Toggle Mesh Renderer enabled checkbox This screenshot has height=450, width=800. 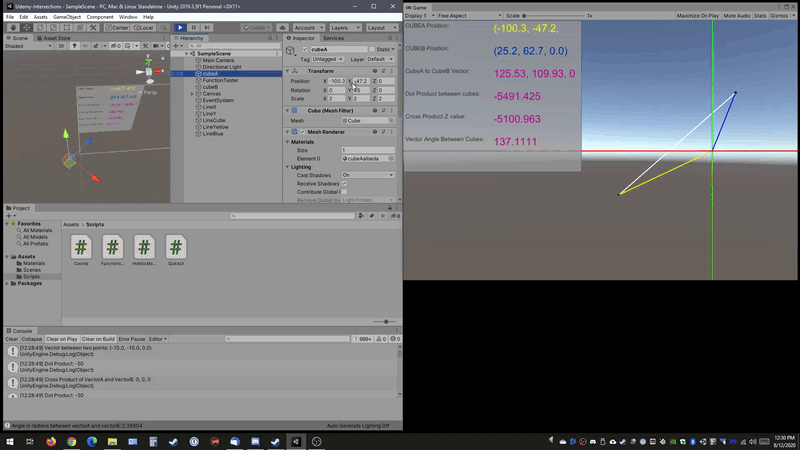coord(303,132)
